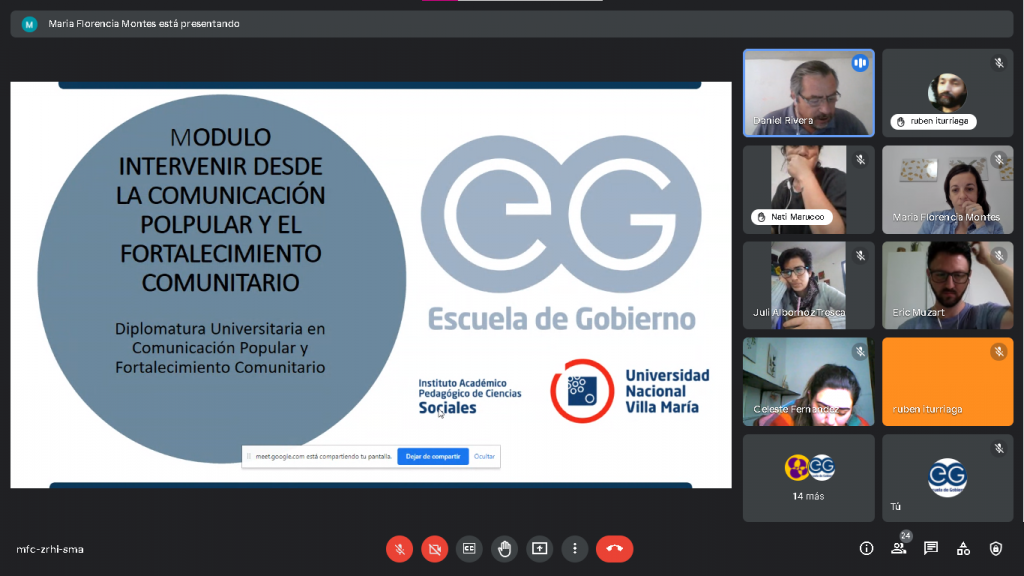Expand the '14 más' participants tile
The height and width of the screenshot is (576, 1024).
pyautogui.click(x=808, y=477)
